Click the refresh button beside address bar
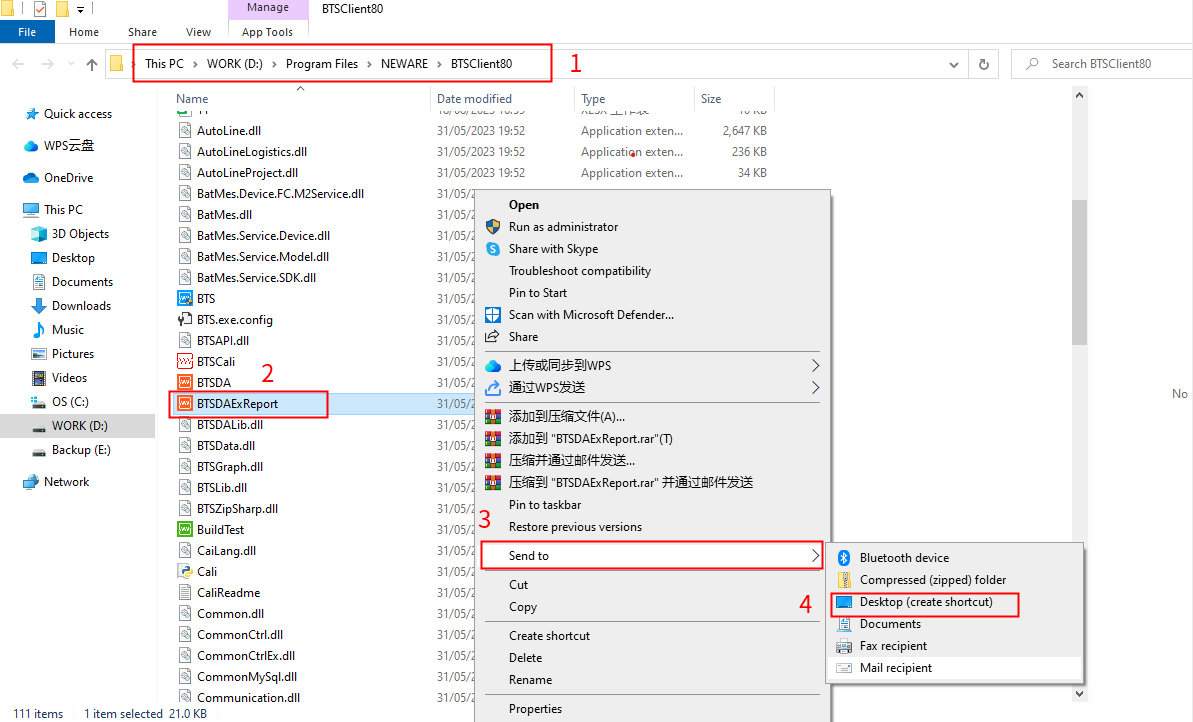The width and height of the screenshot is (1193, 722). 984,64
